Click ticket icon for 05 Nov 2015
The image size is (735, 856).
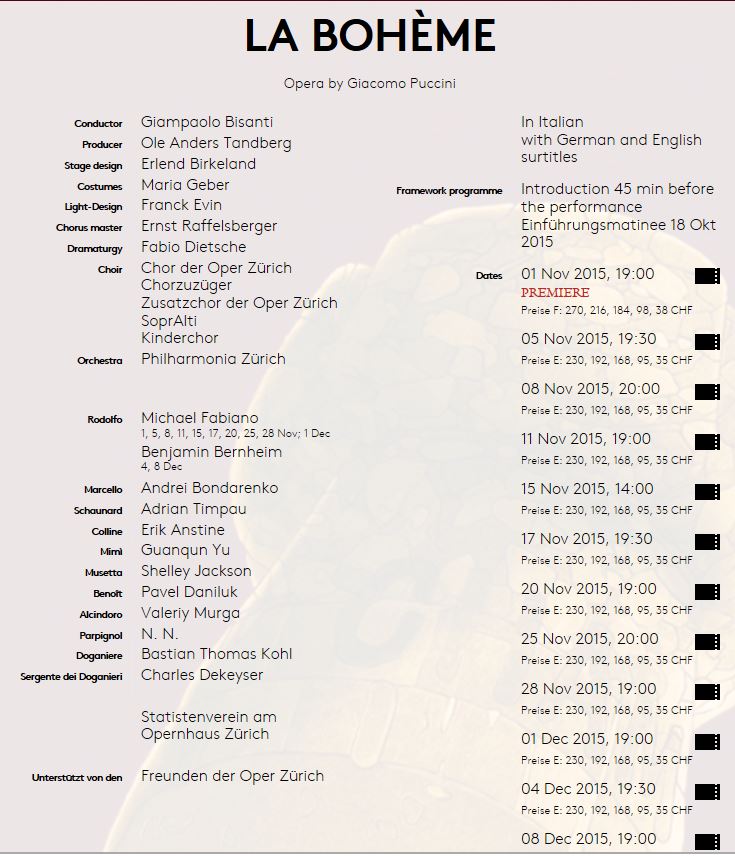(707, 341)
